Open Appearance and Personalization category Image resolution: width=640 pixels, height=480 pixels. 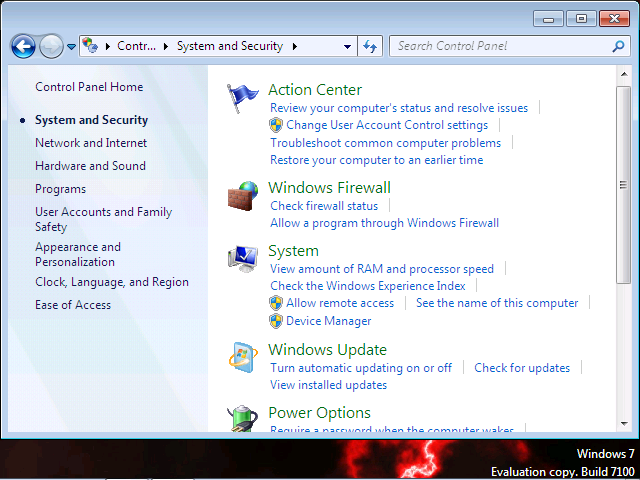pos(78,254)
